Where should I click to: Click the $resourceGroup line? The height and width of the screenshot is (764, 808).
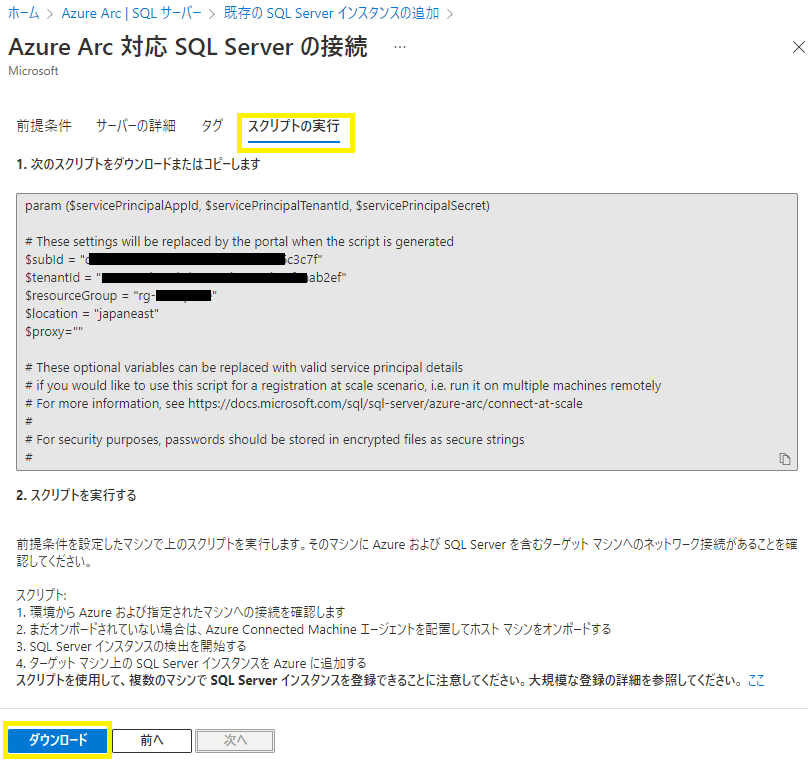click(121, 296)
